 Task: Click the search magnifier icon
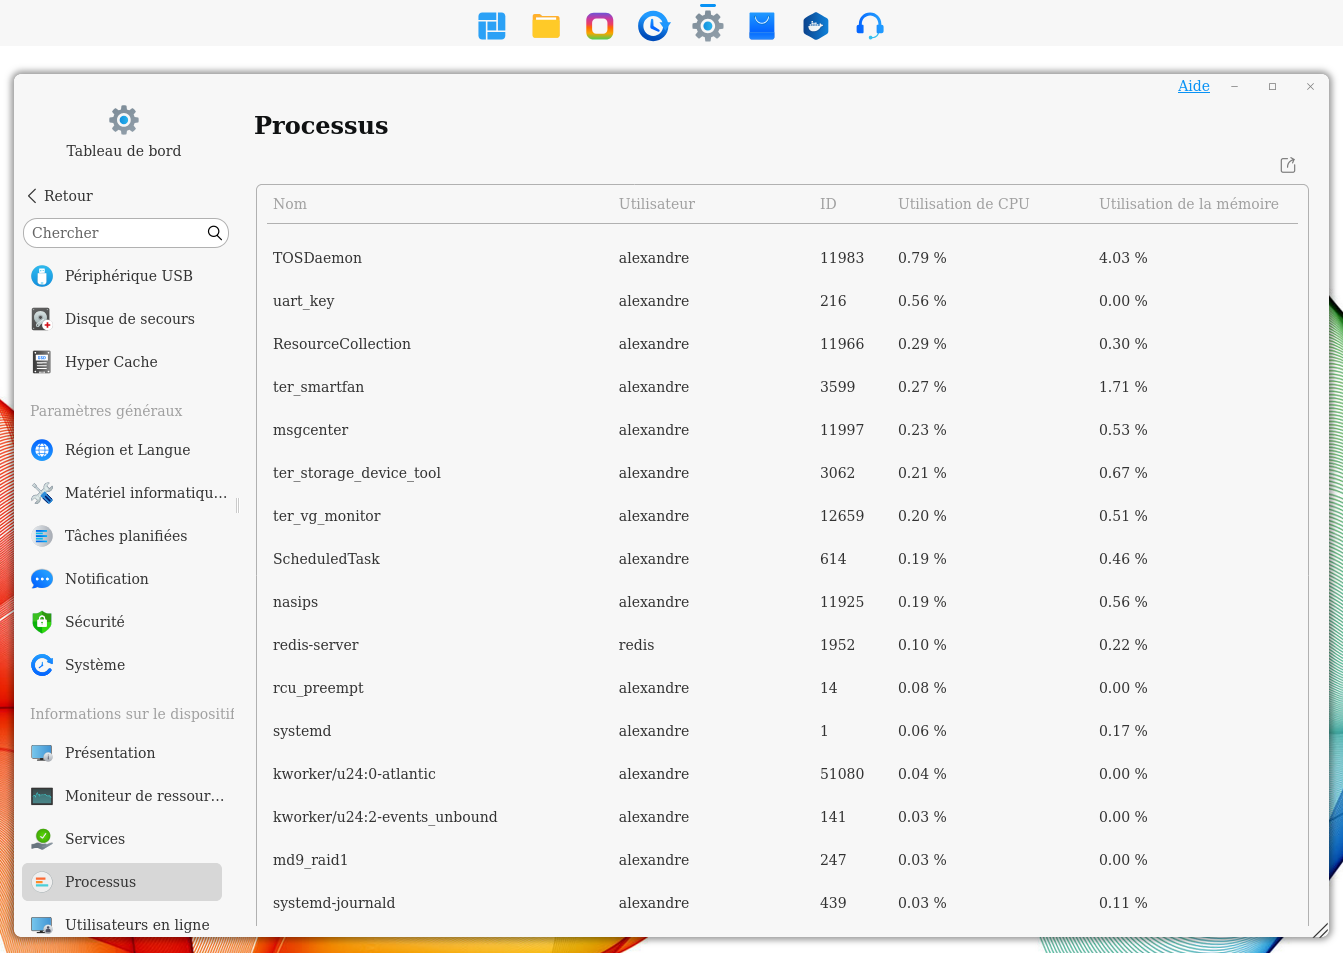(214, 233)
